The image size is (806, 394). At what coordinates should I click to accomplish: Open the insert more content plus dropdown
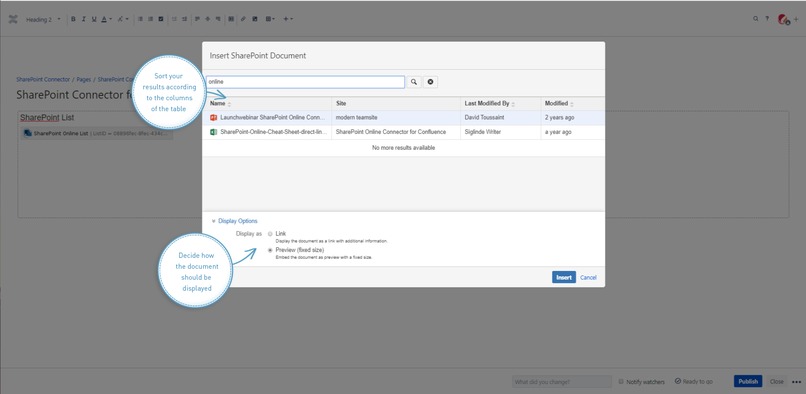[x=288, y=19]
